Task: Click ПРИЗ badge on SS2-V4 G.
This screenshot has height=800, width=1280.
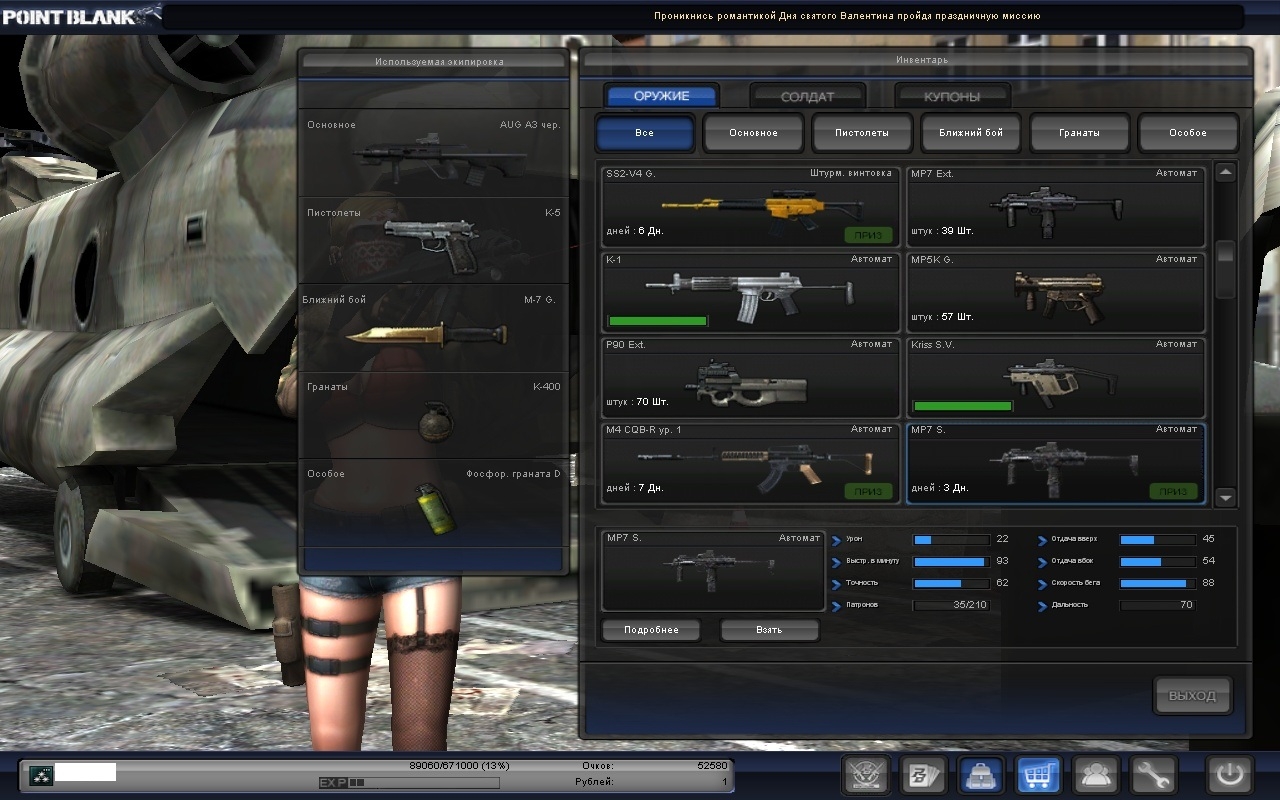Action: [868, 235]
